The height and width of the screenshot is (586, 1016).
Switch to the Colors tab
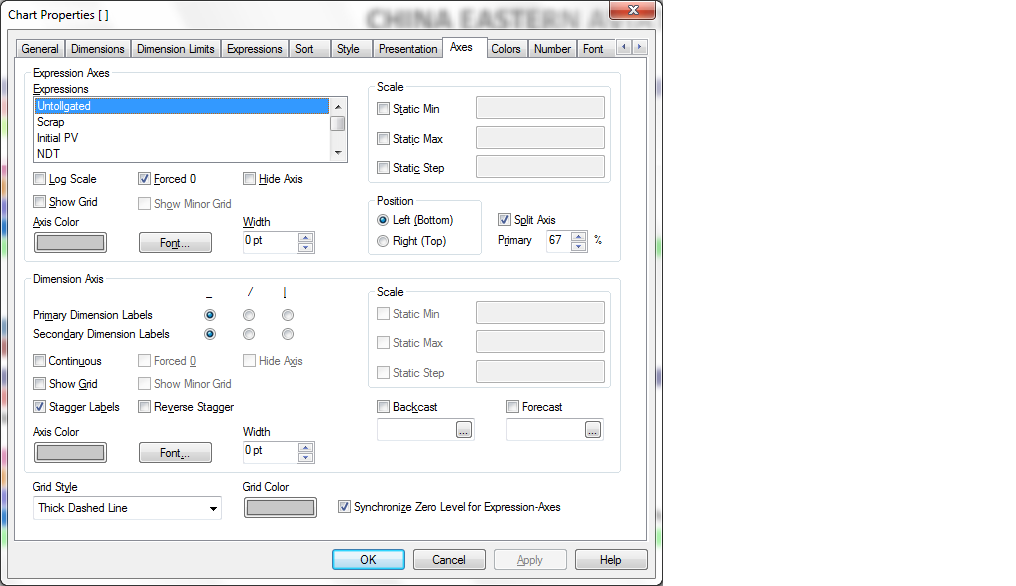(505, 49)
